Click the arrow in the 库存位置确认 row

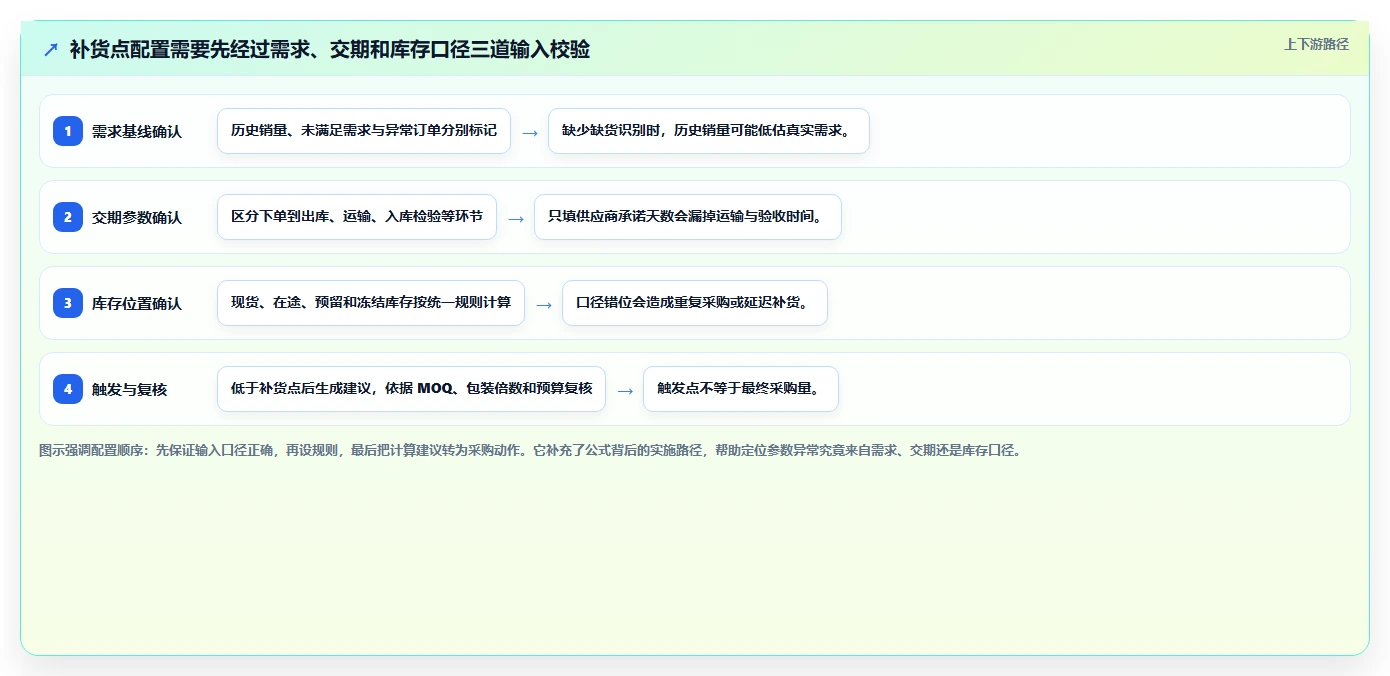point(544,304)
